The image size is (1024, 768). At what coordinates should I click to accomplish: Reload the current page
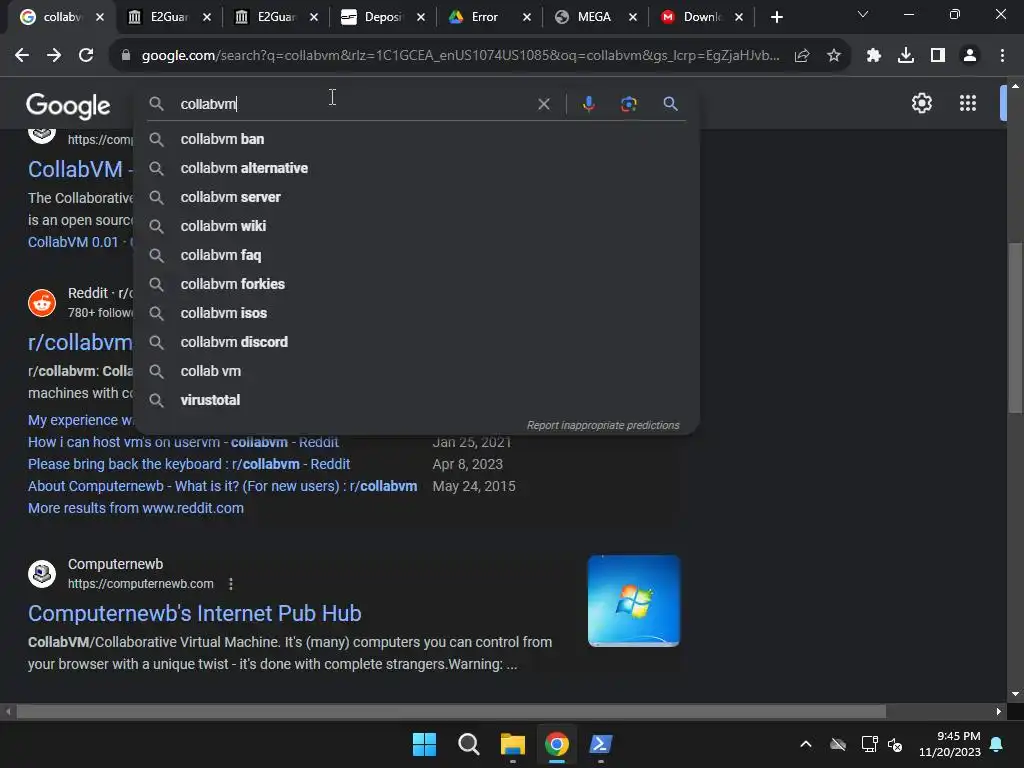[x=86, y=56]
